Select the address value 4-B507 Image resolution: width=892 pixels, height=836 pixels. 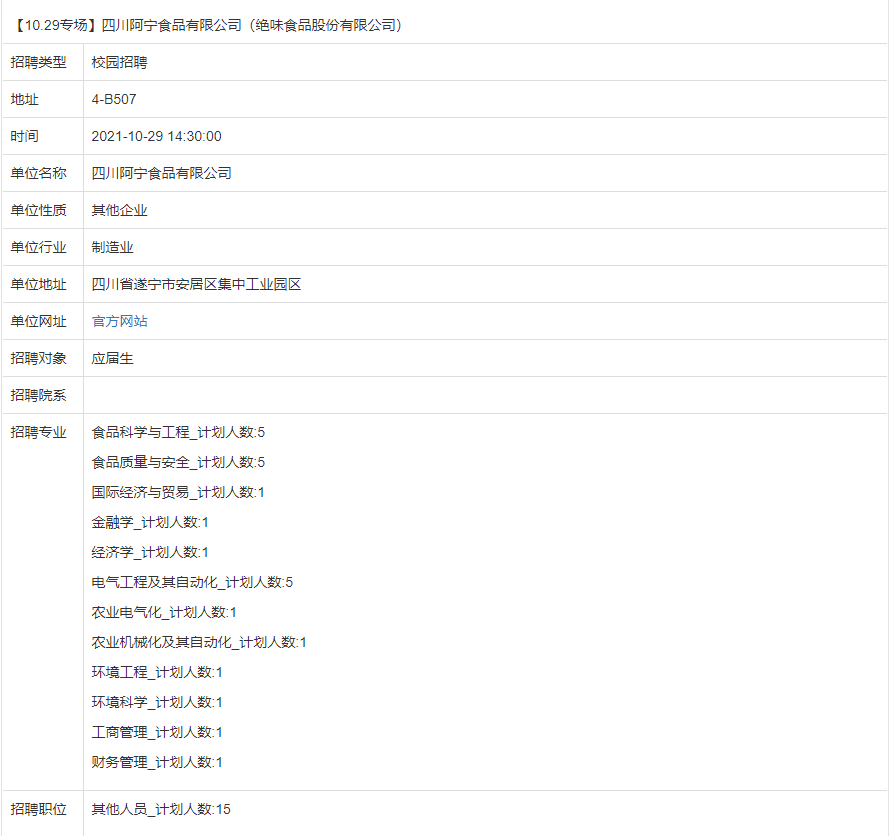(x=114, y=99)
